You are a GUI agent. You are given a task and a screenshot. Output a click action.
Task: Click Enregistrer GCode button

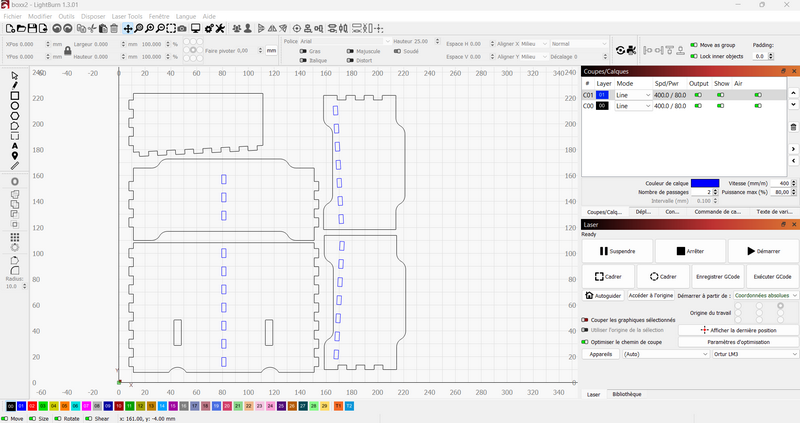(717, 276)
